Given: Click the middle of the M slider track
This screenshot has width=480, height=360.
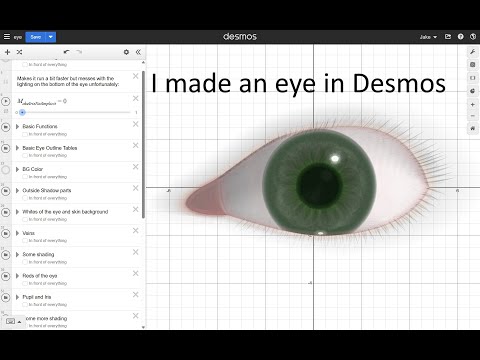Looking at the screenshot, I should pos(75,112).
